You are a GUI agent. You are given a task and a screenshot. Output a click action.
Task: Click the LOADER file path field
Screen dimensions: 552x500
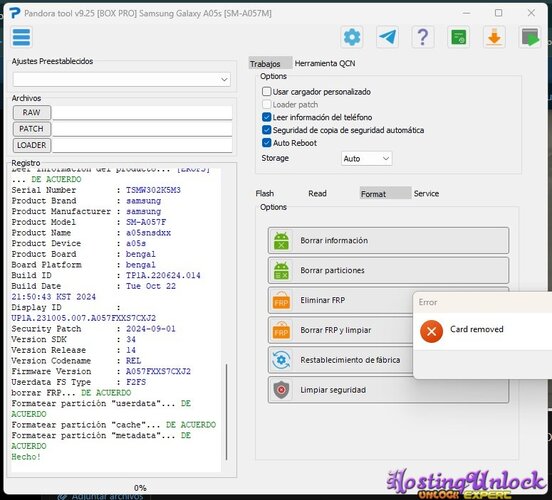pyautogui.click(x=142, y=145)
